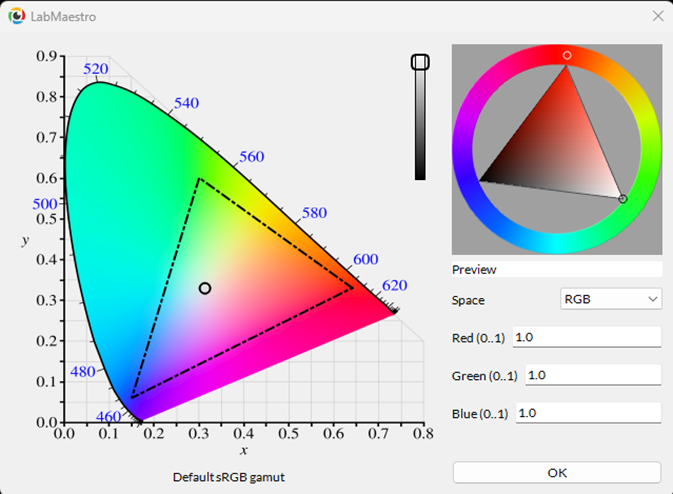Close the LabMaestro color dialog
The width and height of the screenshot is (673, 494).
click(x=657, y=16)
